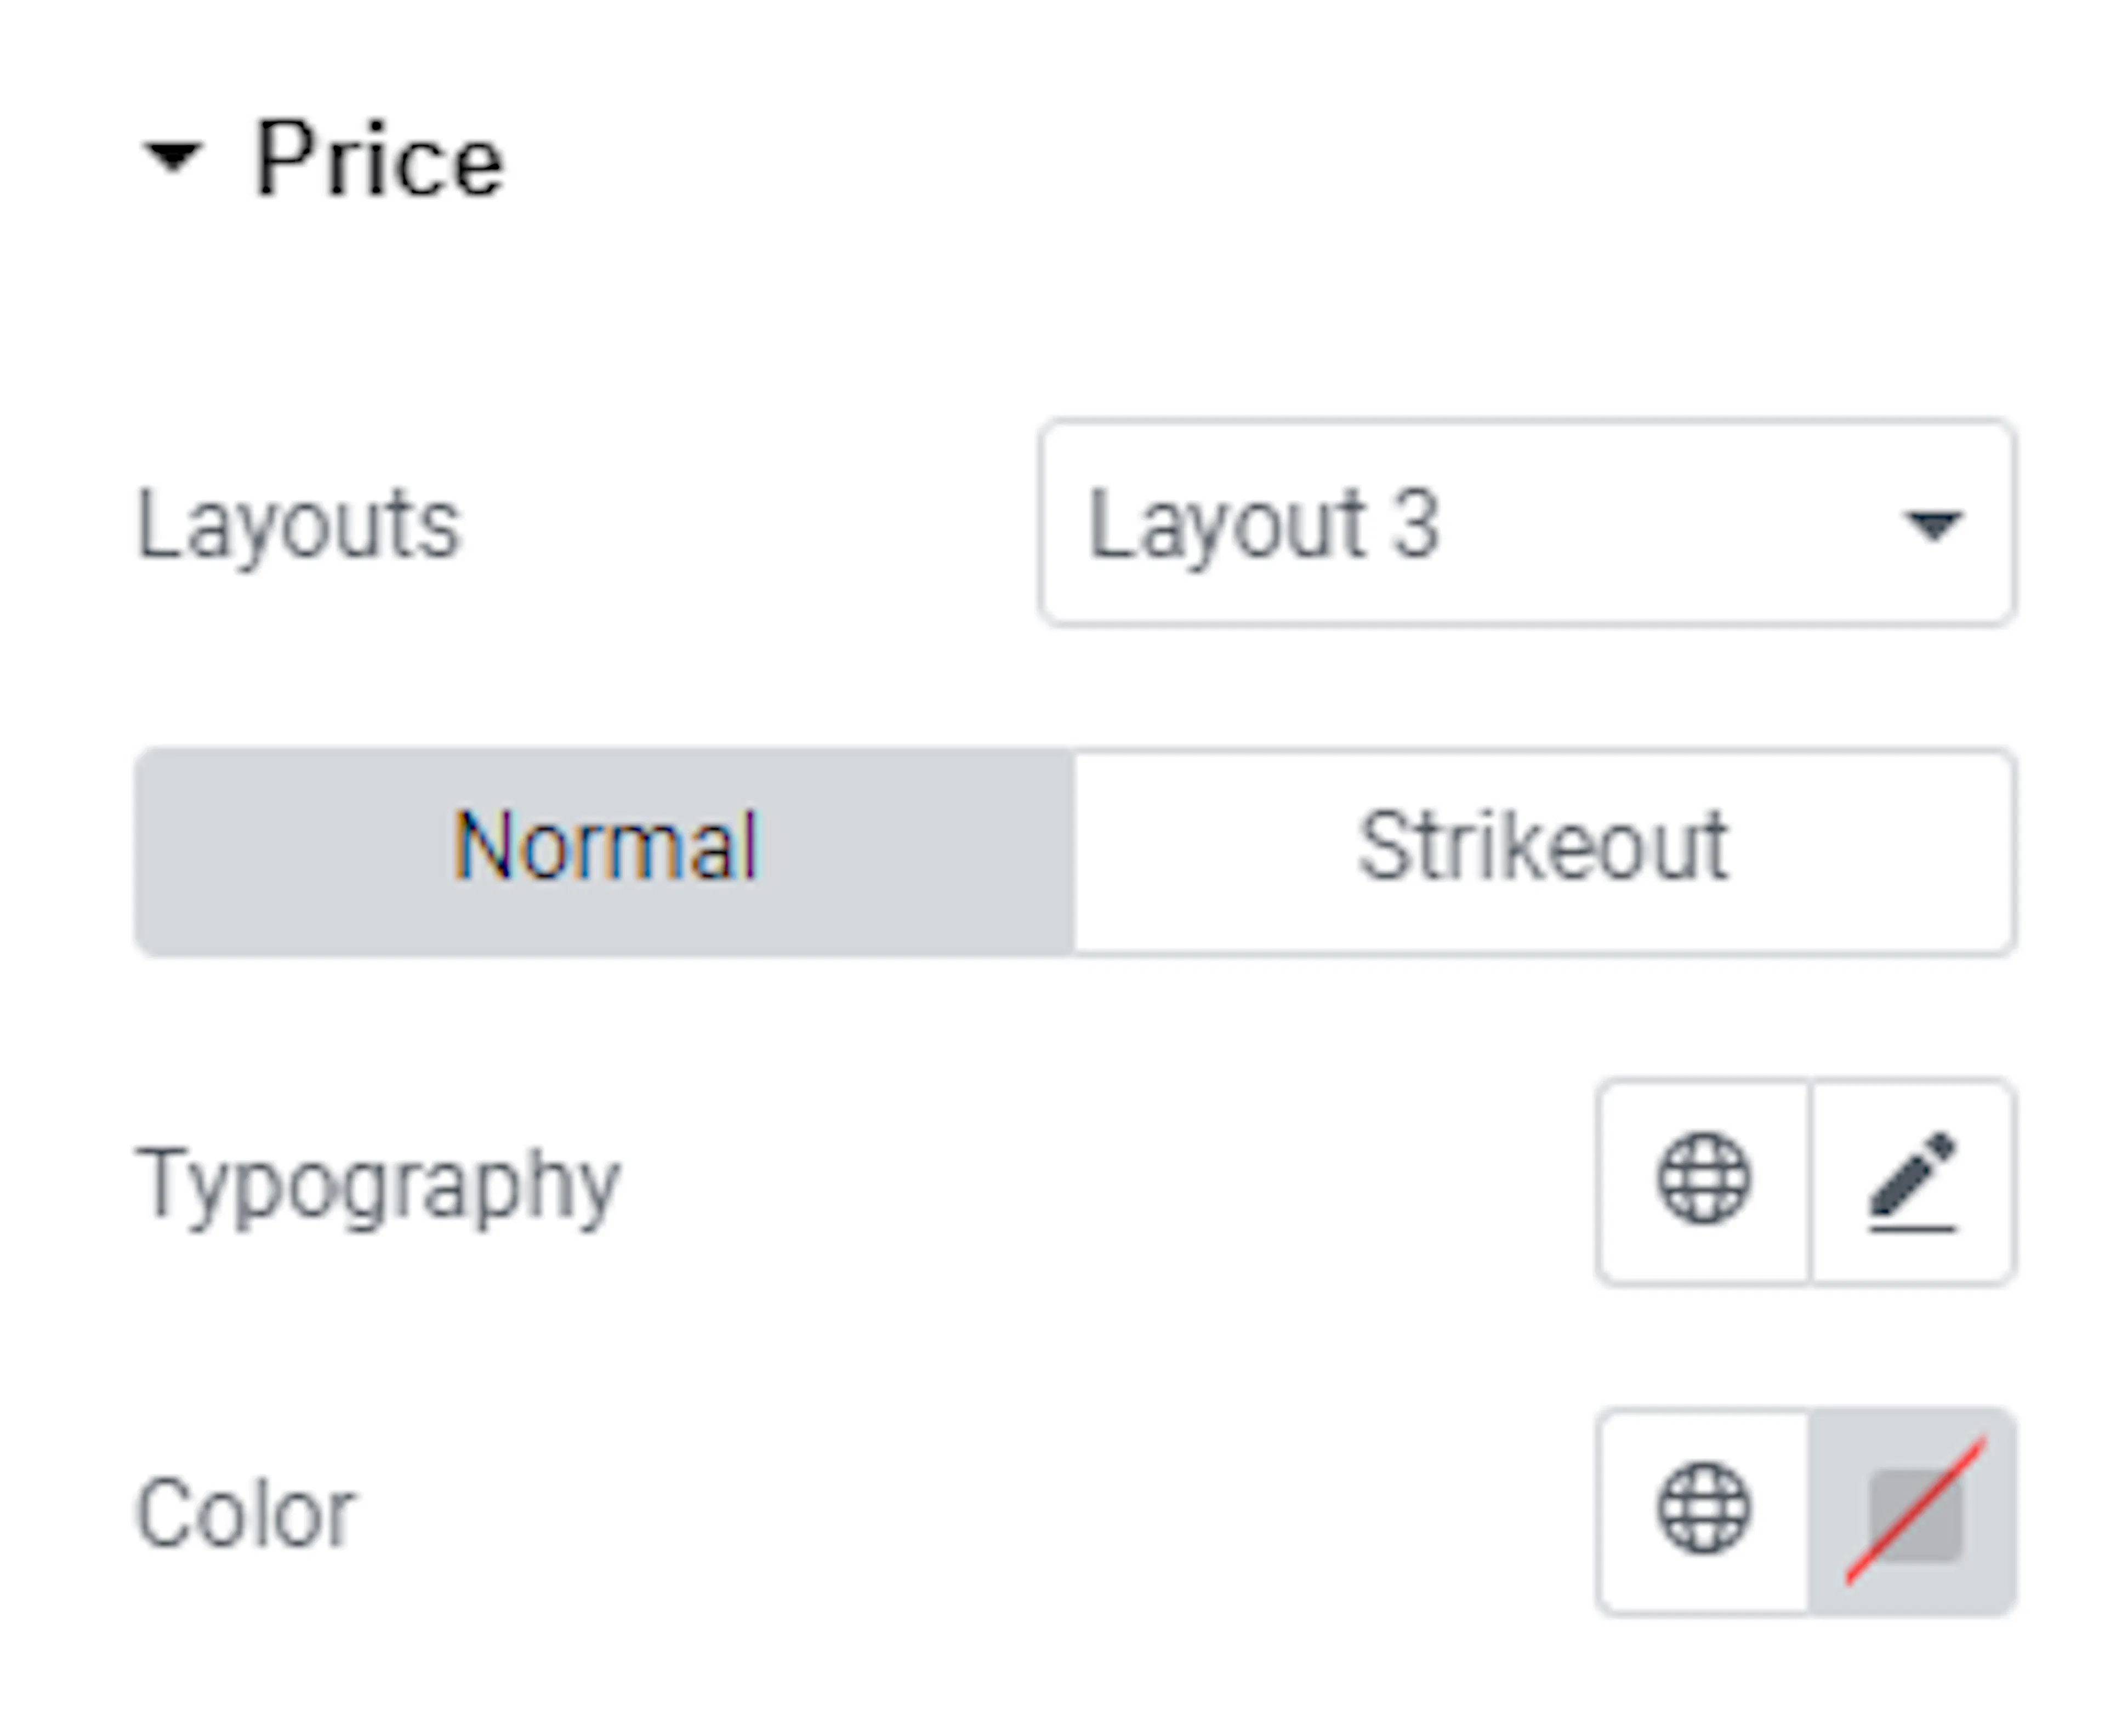Click the globe icon left of color swatch
2105x1736 pixels.
point(1704,1509)
